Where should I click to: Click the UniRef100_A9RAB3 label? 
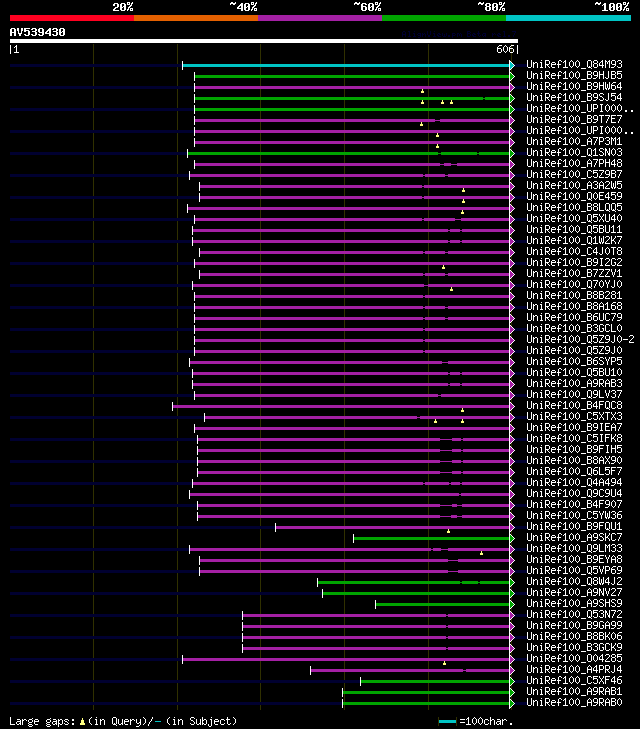click(574, 384)
